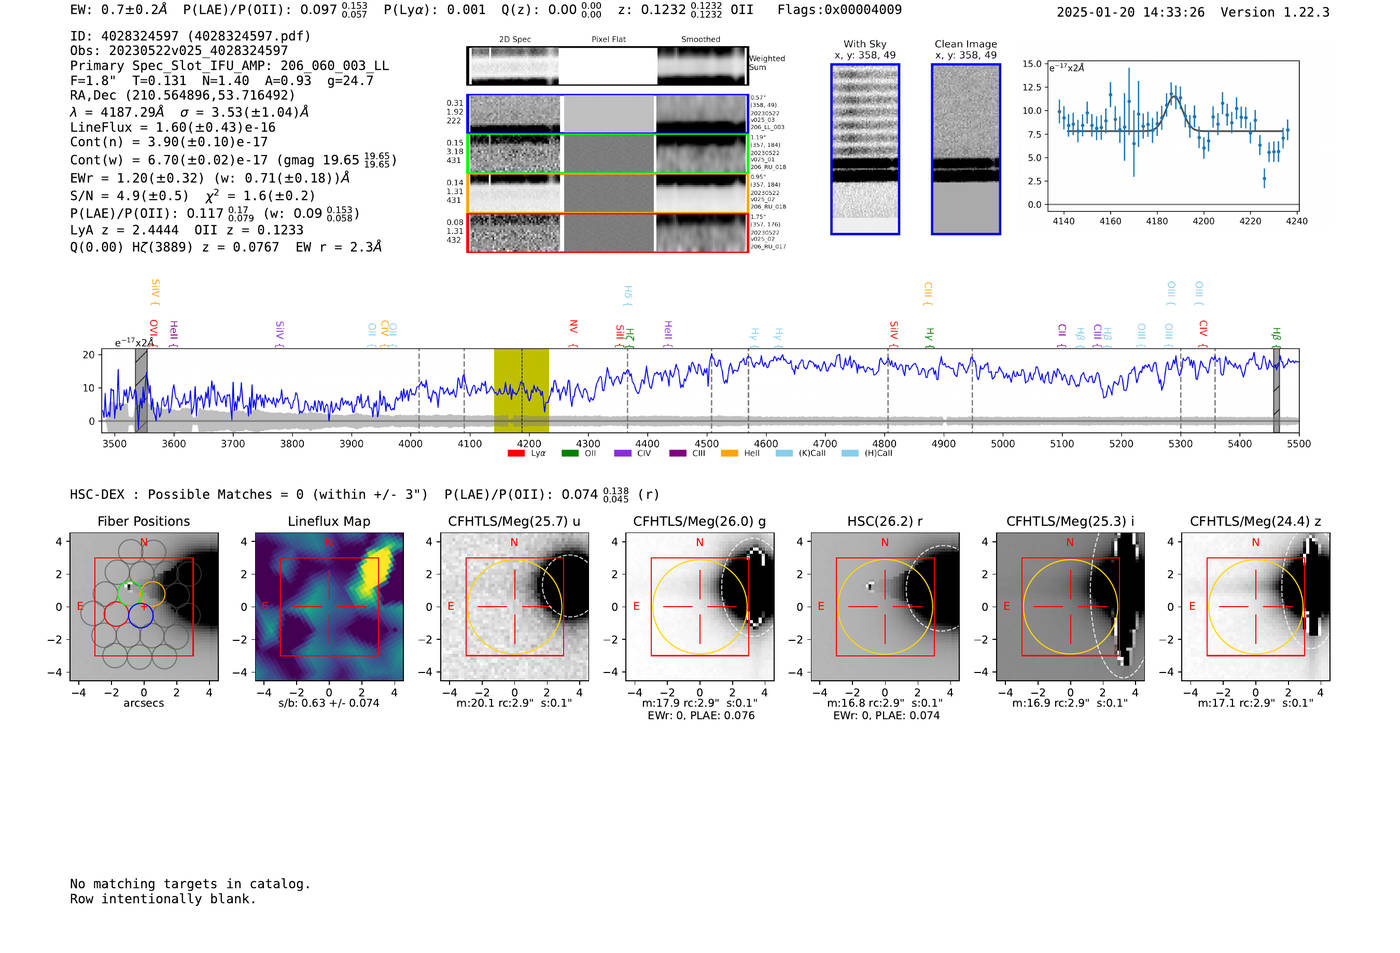Click the Smoothed column header
Viewport: 1400px width, 953px height.
point(701,39)
